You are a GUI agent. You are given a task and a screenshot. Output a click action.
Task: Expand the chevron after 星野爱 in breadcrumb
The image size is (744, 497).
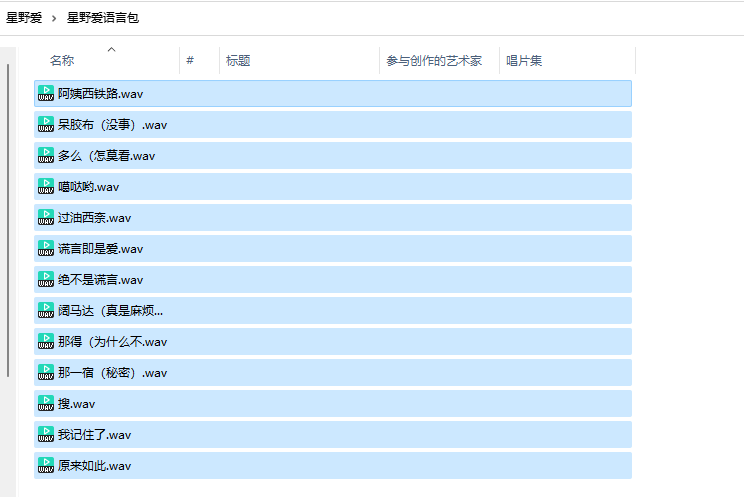pyautogui.click(x=55, y=18)
